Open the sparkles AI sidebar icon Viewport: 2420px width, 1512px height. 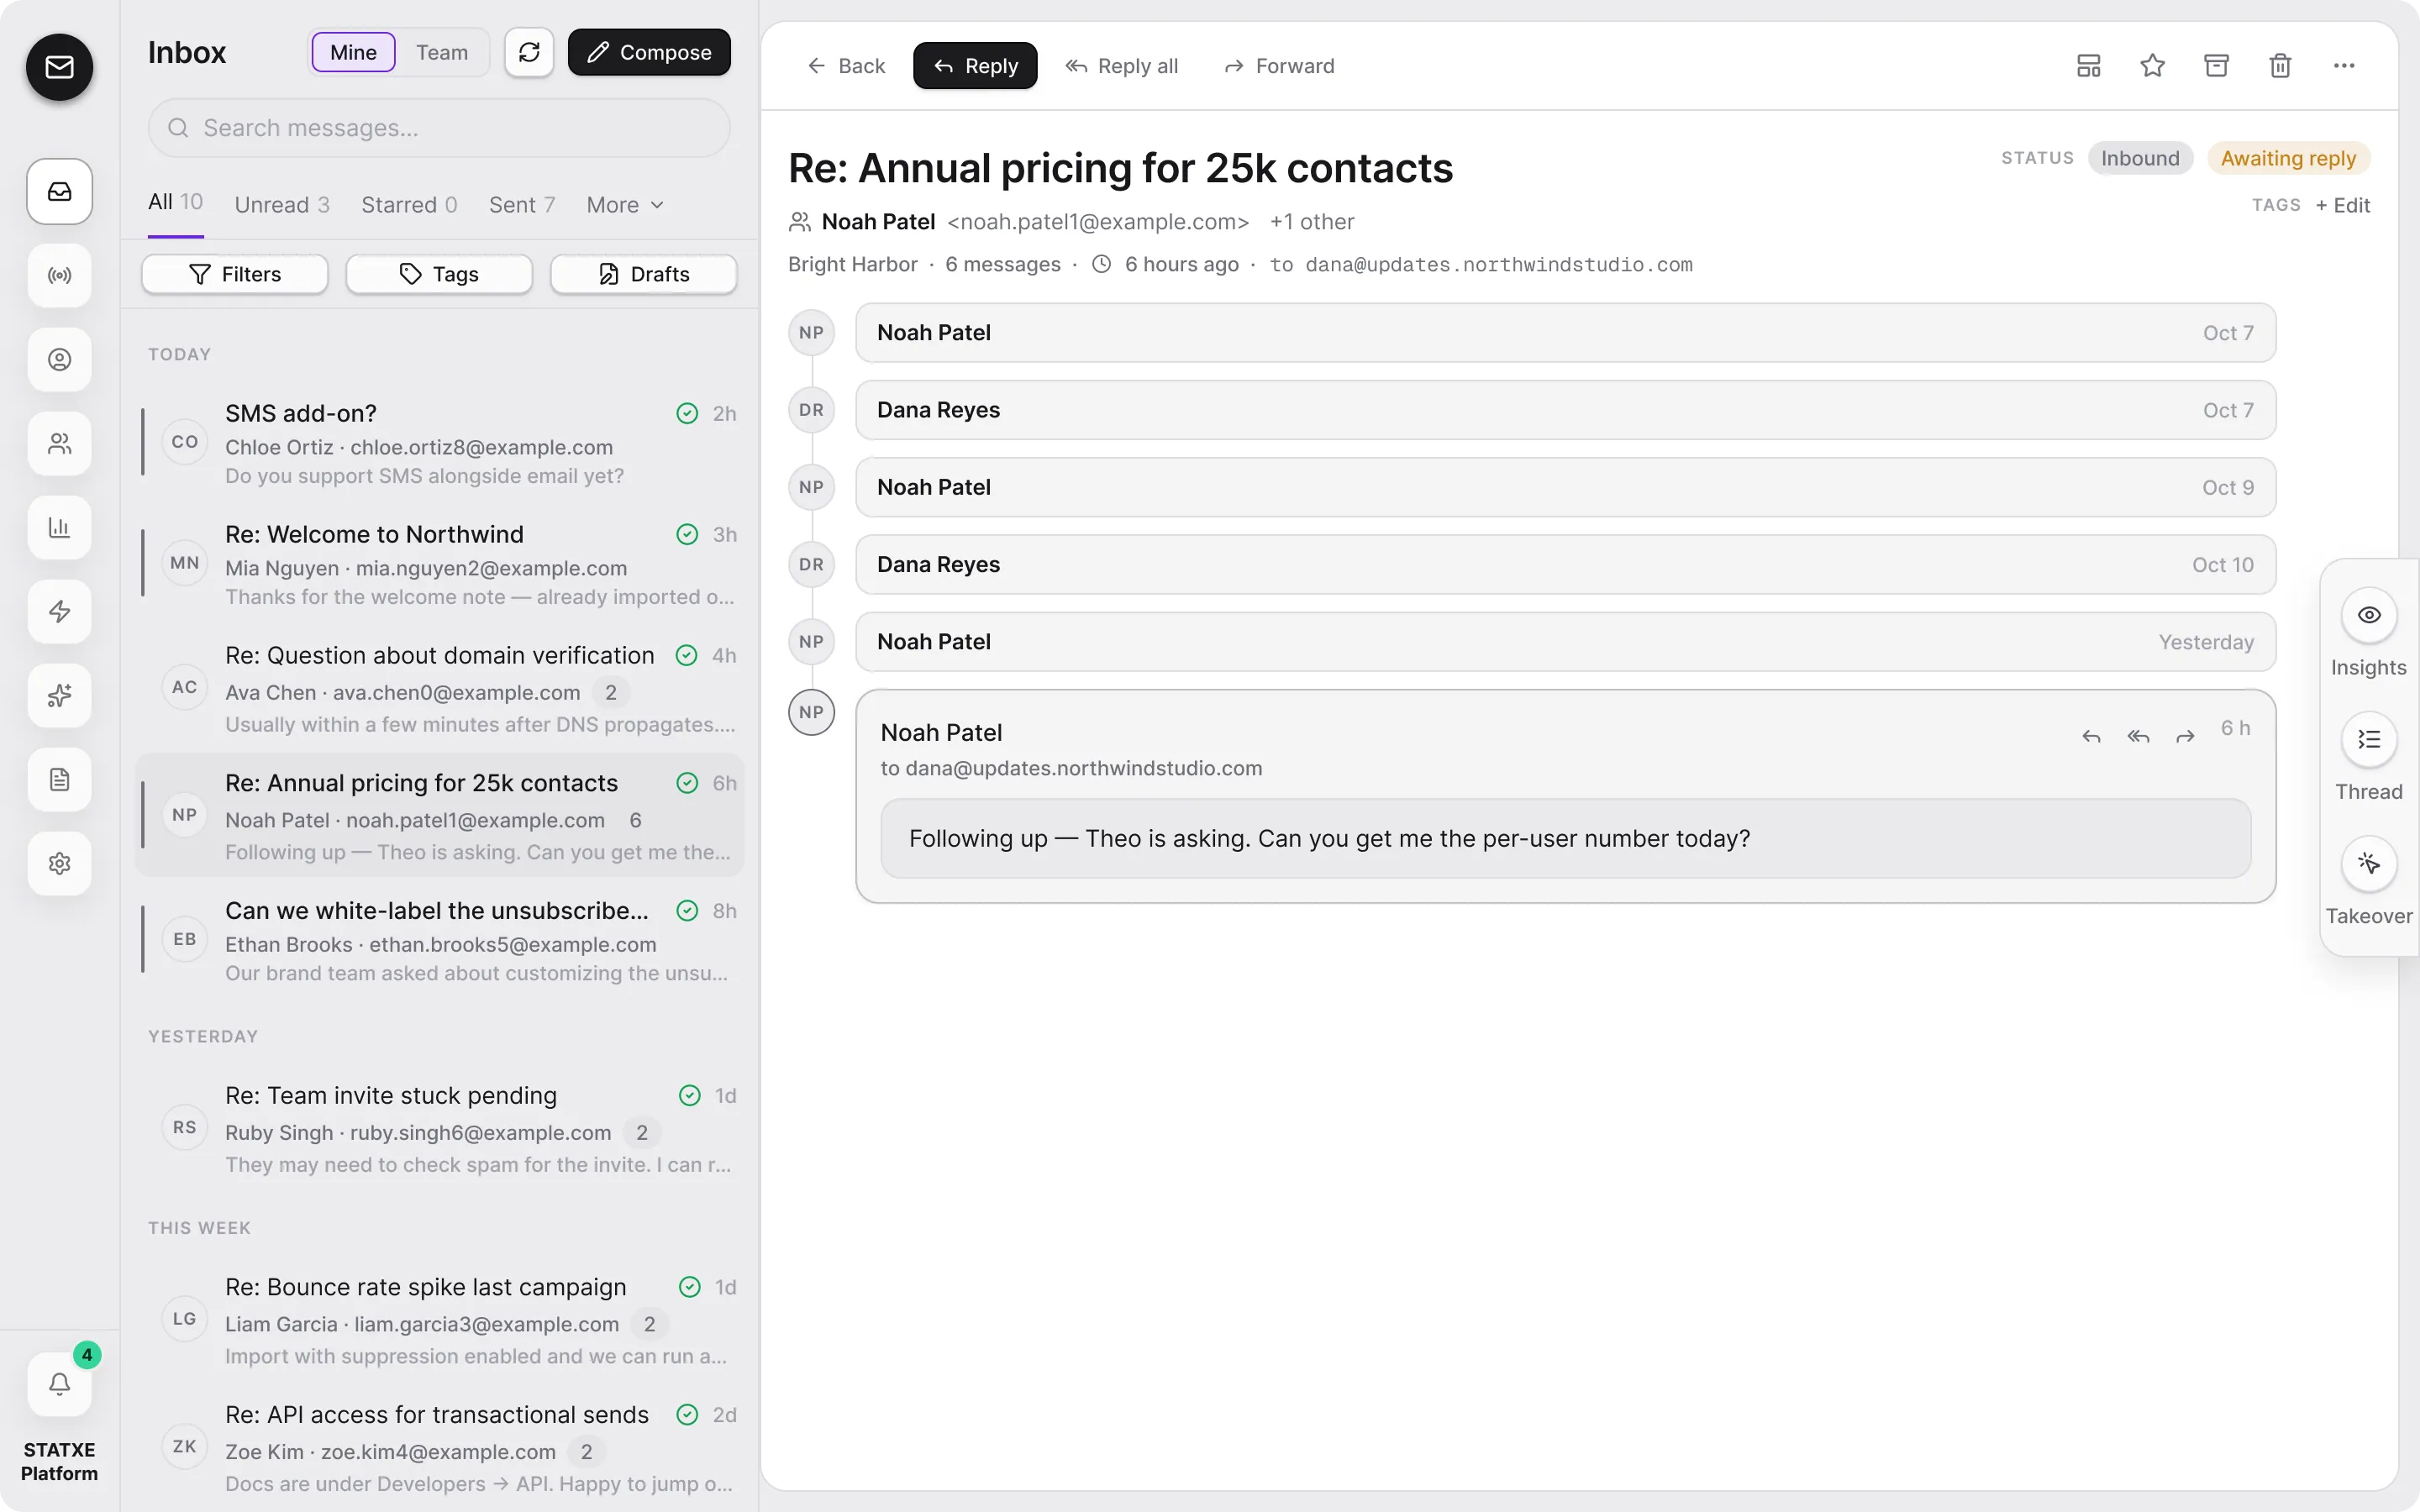(x=60, y=695)
